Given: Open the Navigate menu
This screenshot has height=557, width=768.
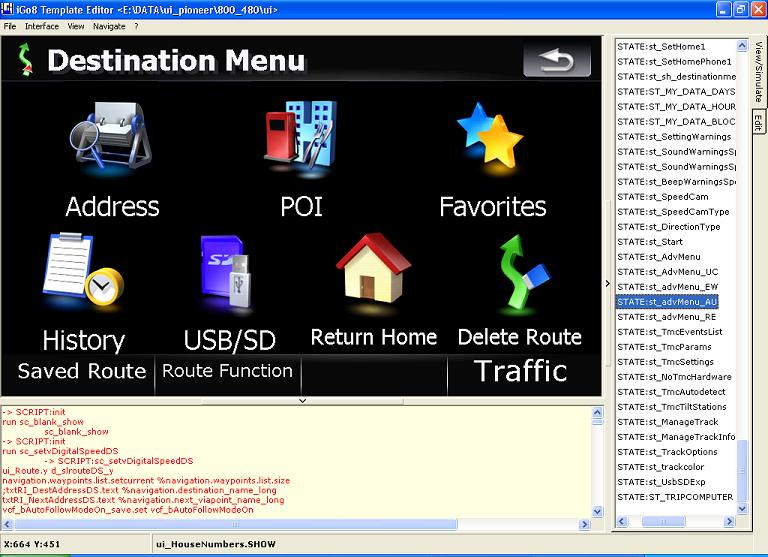Looking at the screenshot, I should [109, 26].
